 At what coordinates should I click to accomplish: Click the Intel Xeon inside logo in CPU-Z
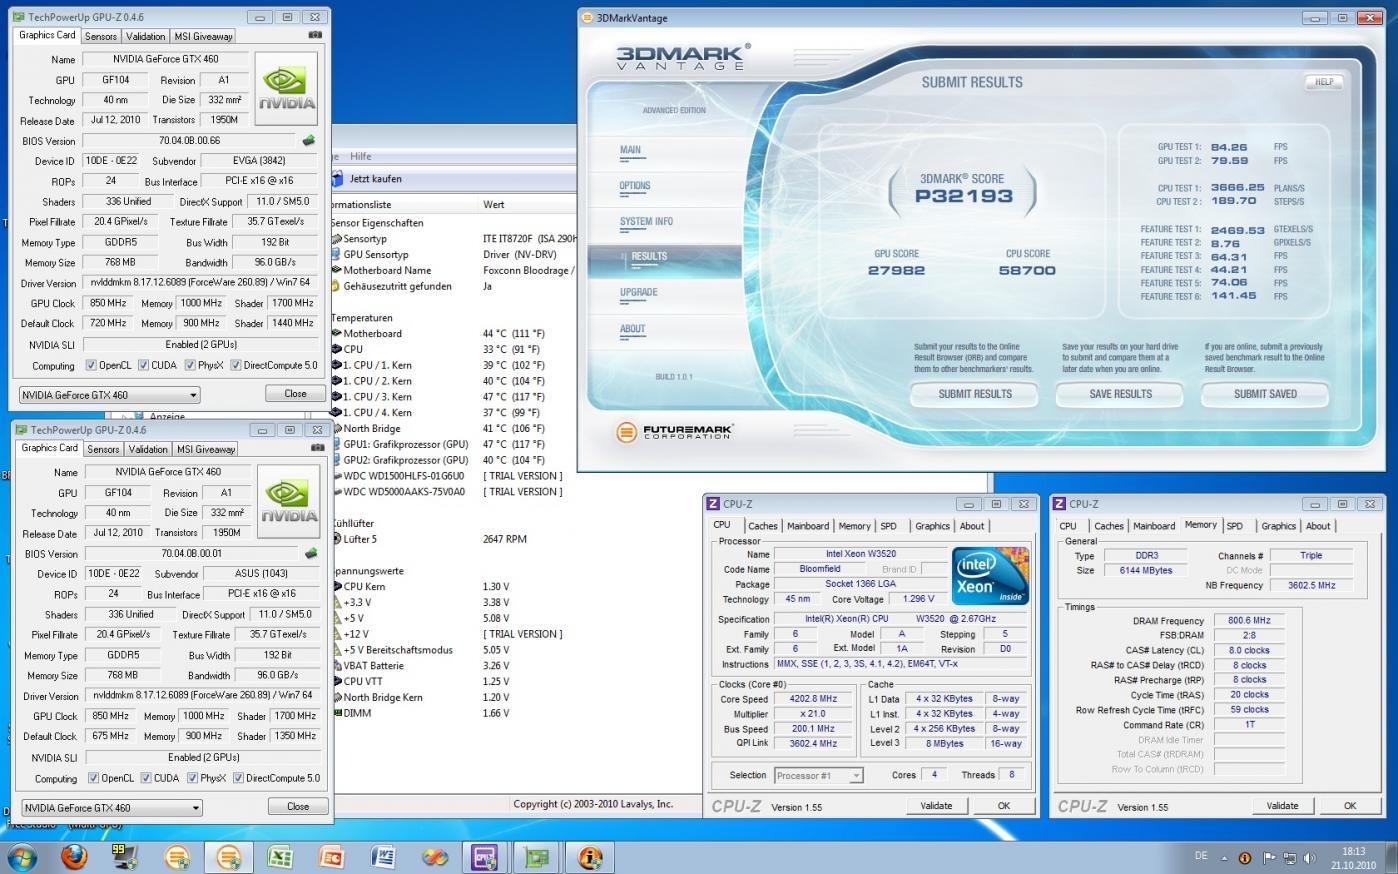[x=990, y=576]
